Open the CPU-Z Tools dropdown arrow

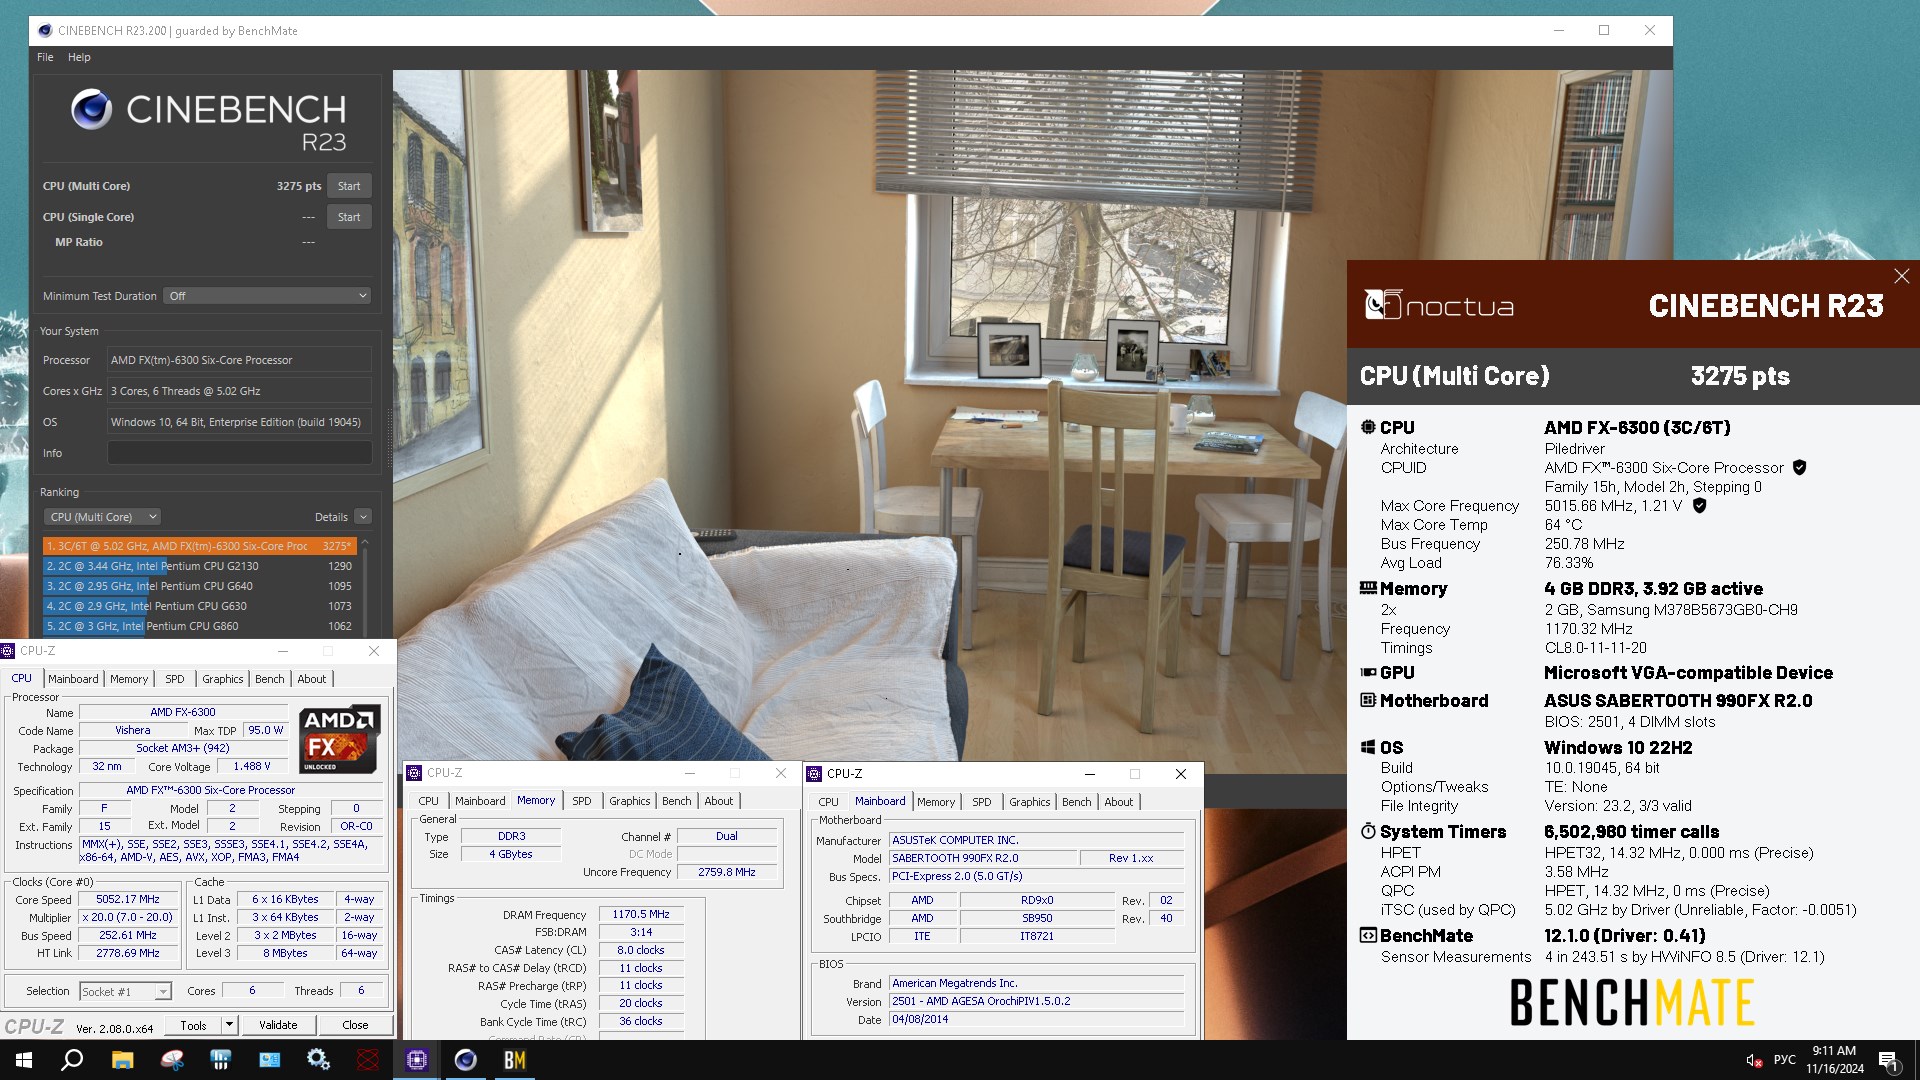(x=229, y=1025)
